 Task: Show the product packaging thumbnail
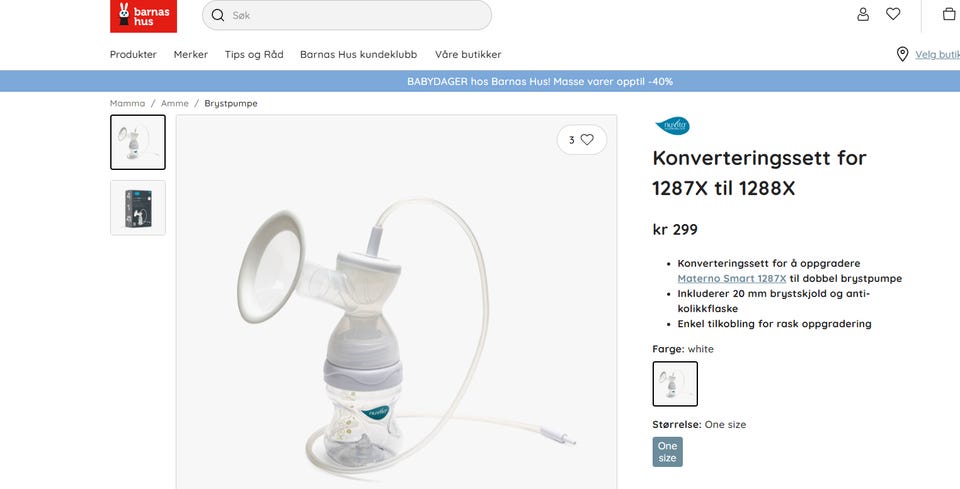pos(138,207)
